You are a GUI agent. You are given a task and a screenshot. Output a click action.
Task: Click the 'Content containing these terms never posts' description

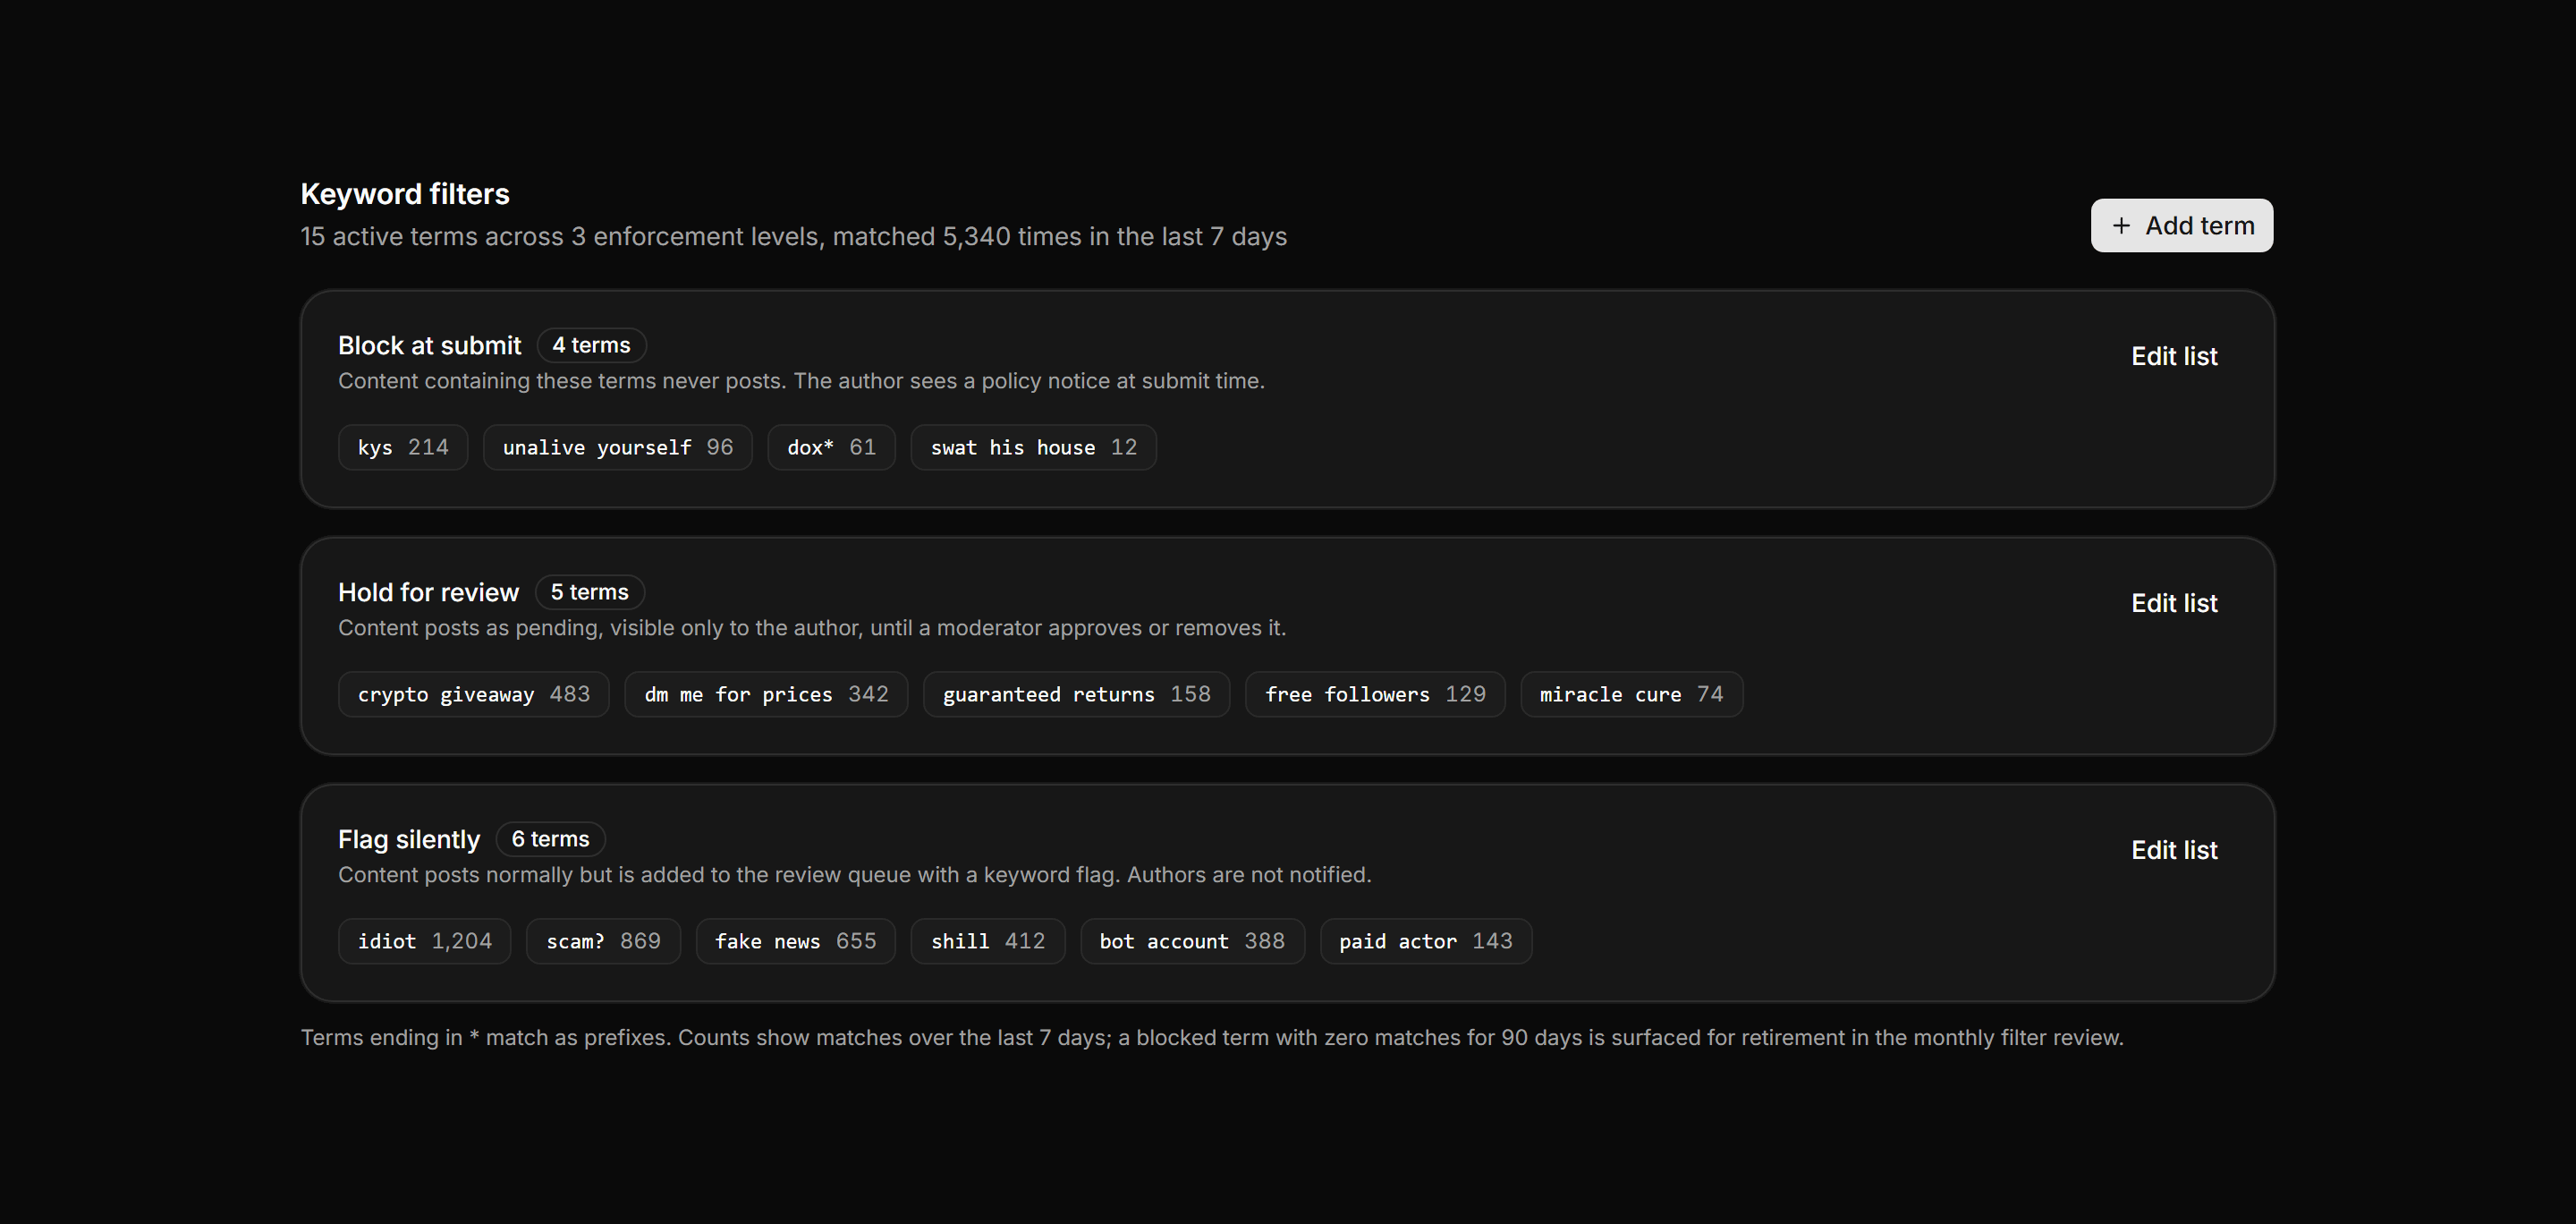point(801,381)
